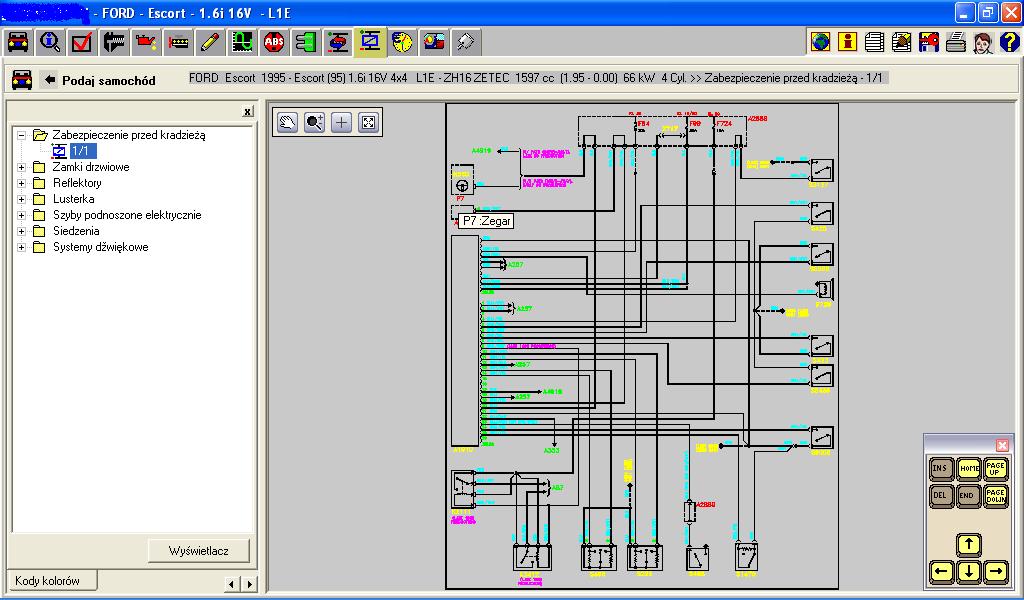Click the floppy disk with key icon
This screenshot has height=600, width=1024.
pyautogui.click(x=929, y=42)
